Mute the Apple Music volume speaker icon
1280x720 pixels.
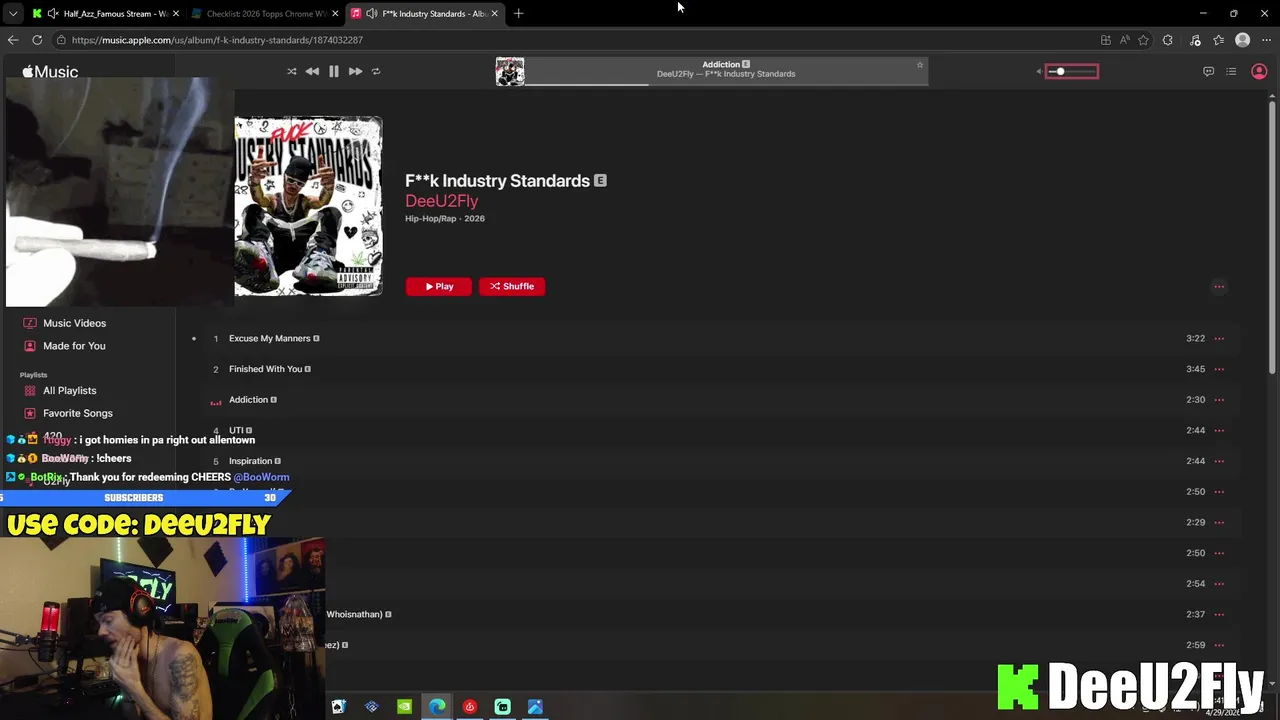click(x=1039, y=71)
